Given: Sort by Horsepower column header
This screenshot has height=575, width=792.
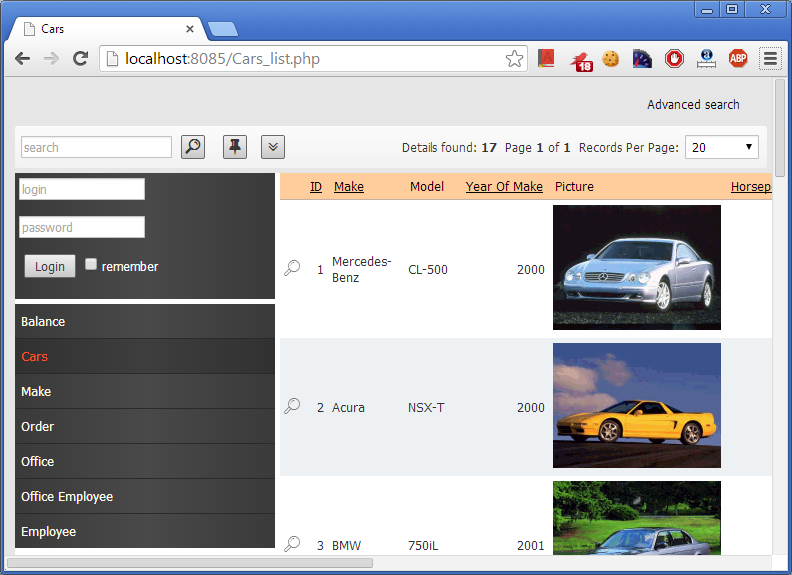Looking at the screenshot, I should tap(751, 186).
